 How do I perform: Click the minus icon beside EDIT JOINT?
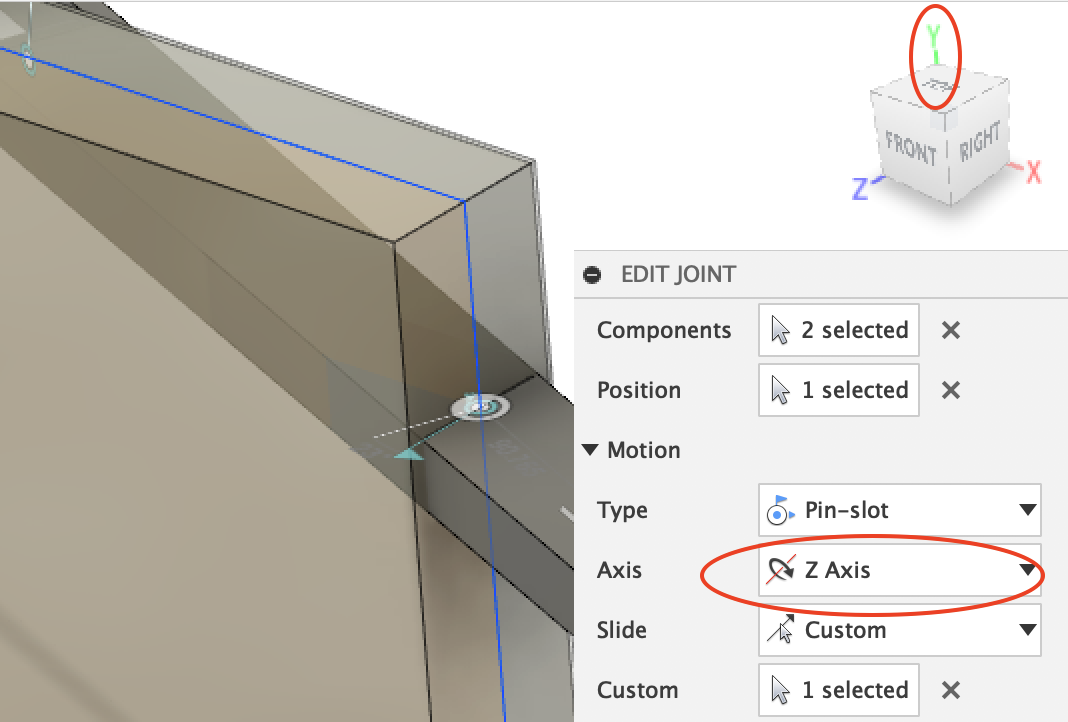pyautogui.click(x=594, y=273)
